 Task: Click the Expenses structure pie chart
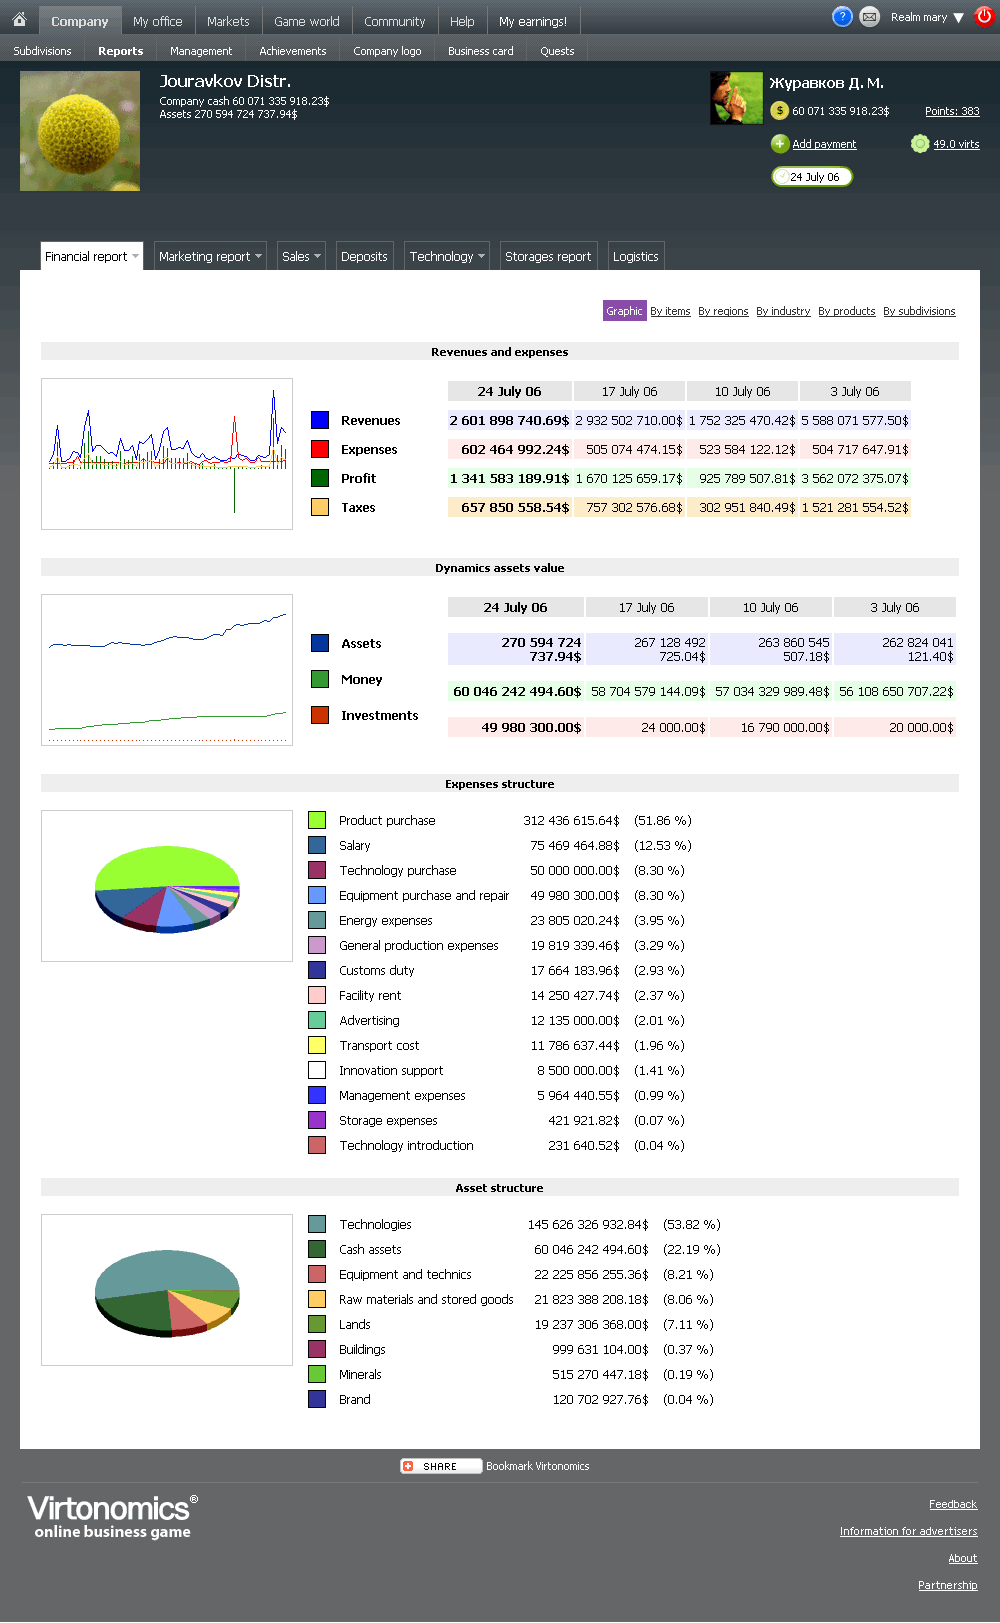click(x=167, y=886)
